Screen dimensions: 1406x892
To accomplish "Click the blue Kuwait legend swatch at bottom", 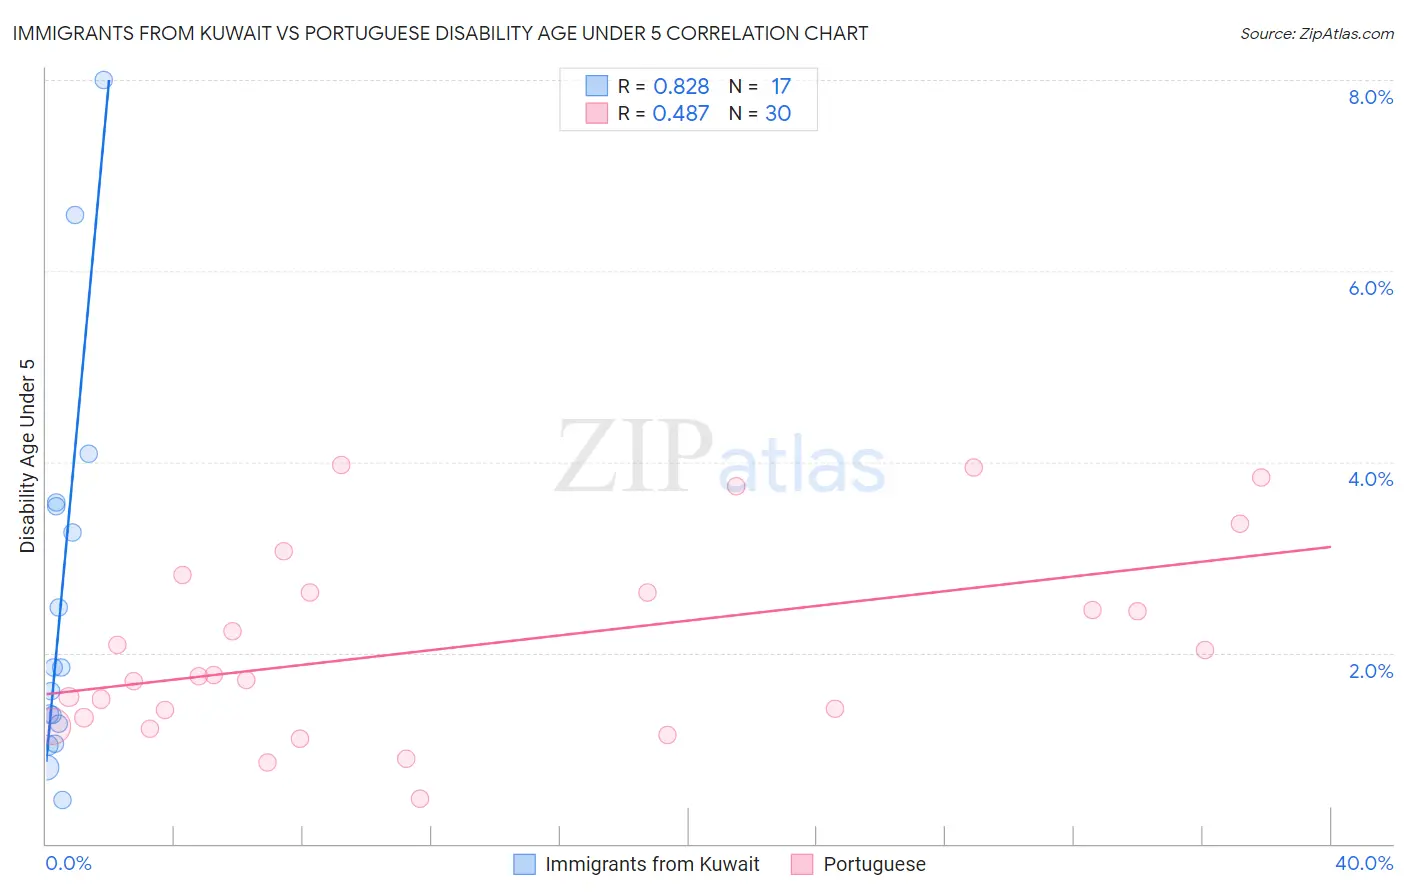I will click(x=524, y=864).
